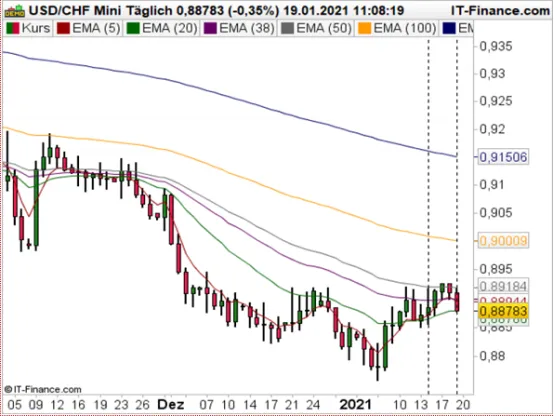Select the EMA (38) purple swatch
This screenshot has height=416, width=554.
[210, 28]
